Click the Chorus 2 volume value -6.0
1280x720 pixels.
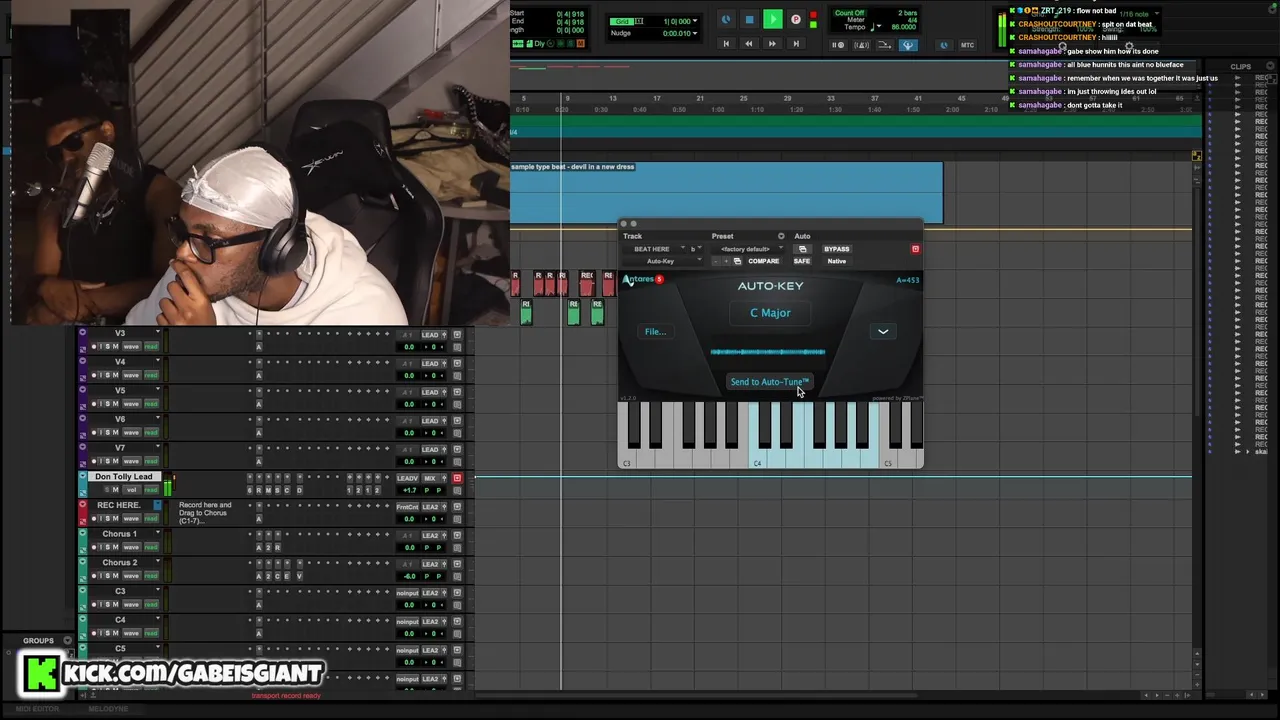pyautogui.click(x=409, y=576)
